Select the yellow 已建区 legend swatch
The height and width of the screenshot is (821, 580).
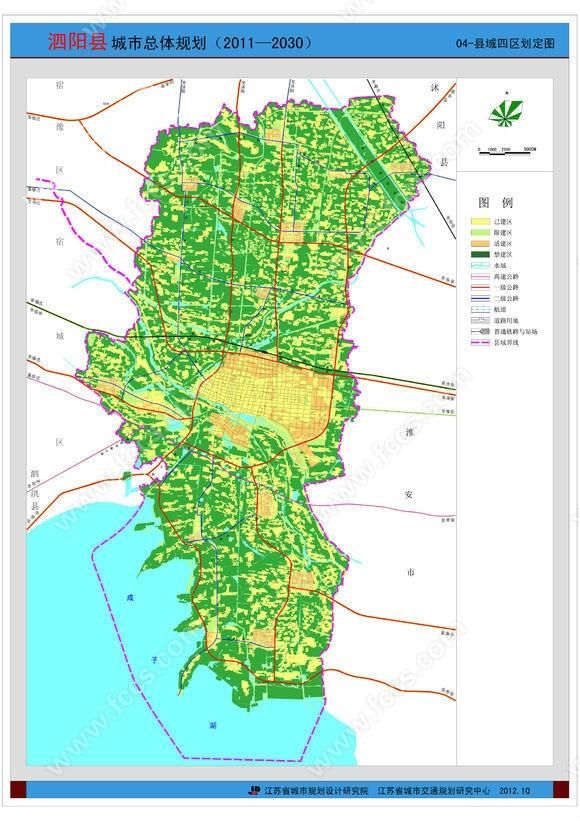tap(481, 221)
